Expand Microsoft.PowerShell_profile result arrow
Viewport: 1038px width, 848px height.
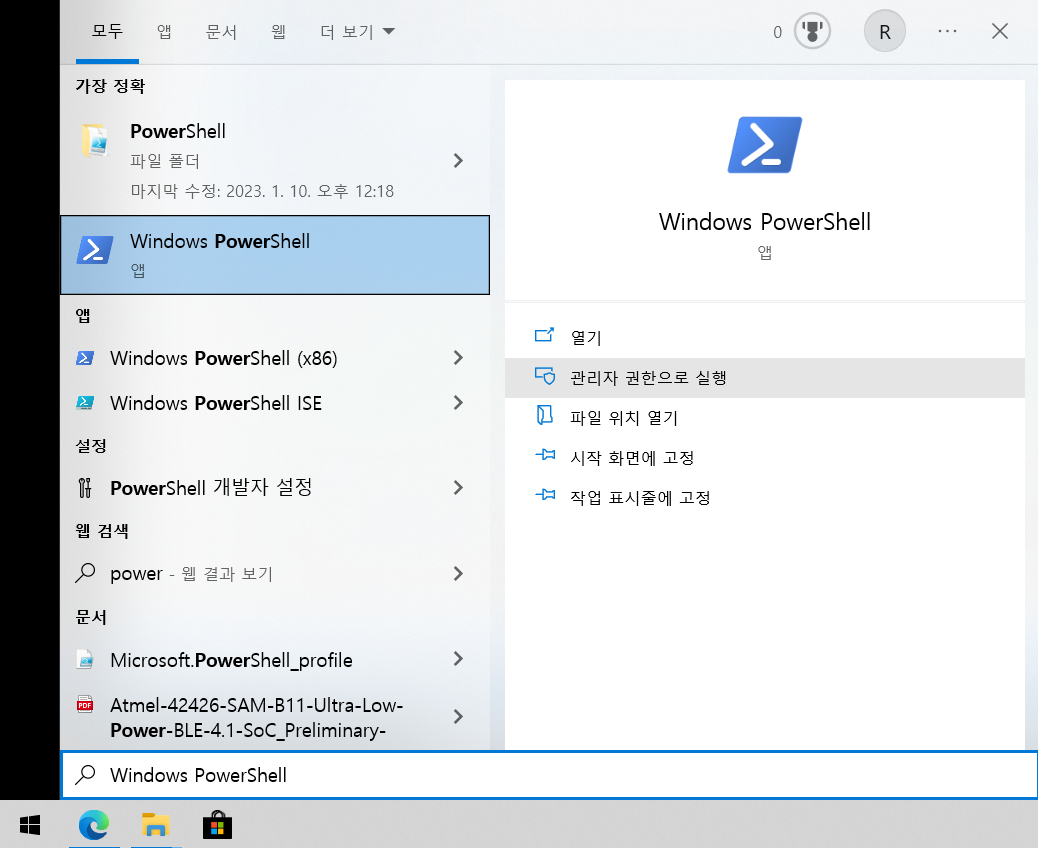click(458, 659)
